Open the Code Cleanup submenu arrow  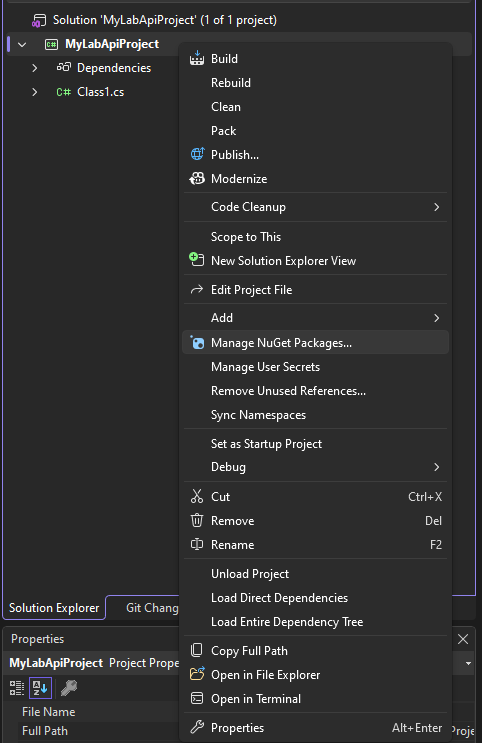coord(437,207)
